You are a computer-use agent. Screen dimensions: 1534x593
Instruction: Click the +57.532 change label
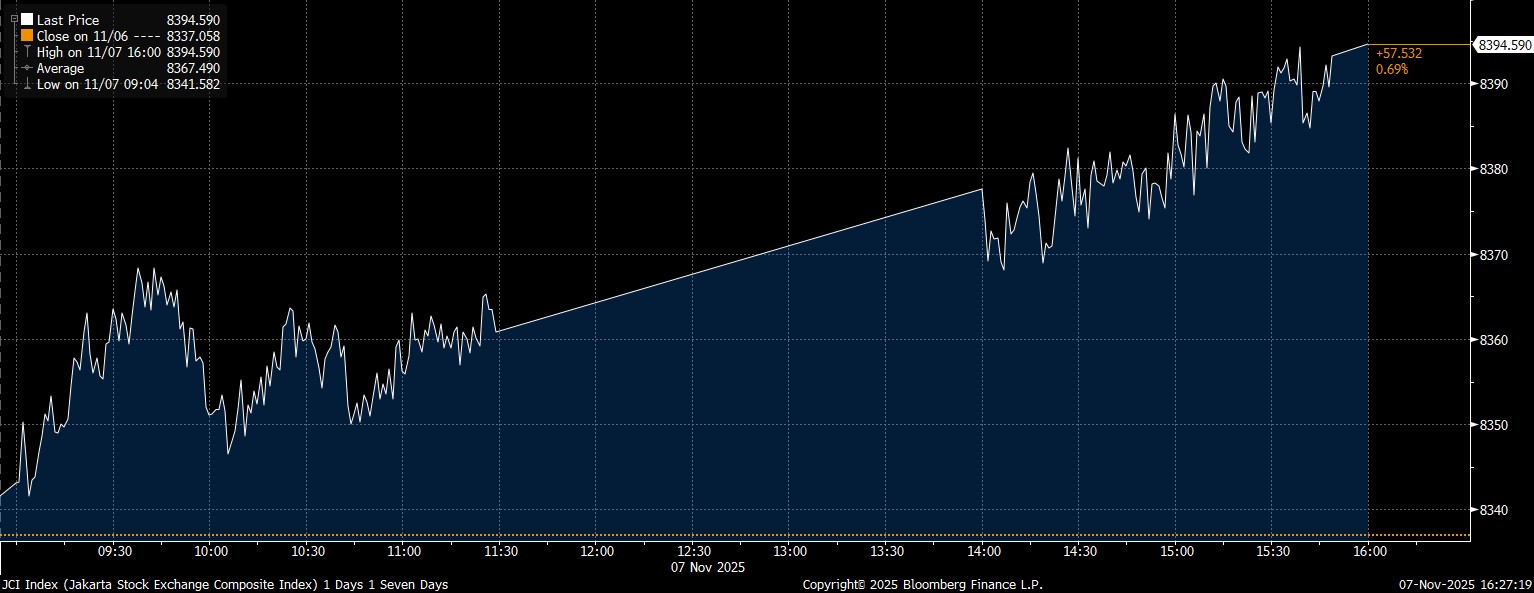click(x=1398, y=53)
